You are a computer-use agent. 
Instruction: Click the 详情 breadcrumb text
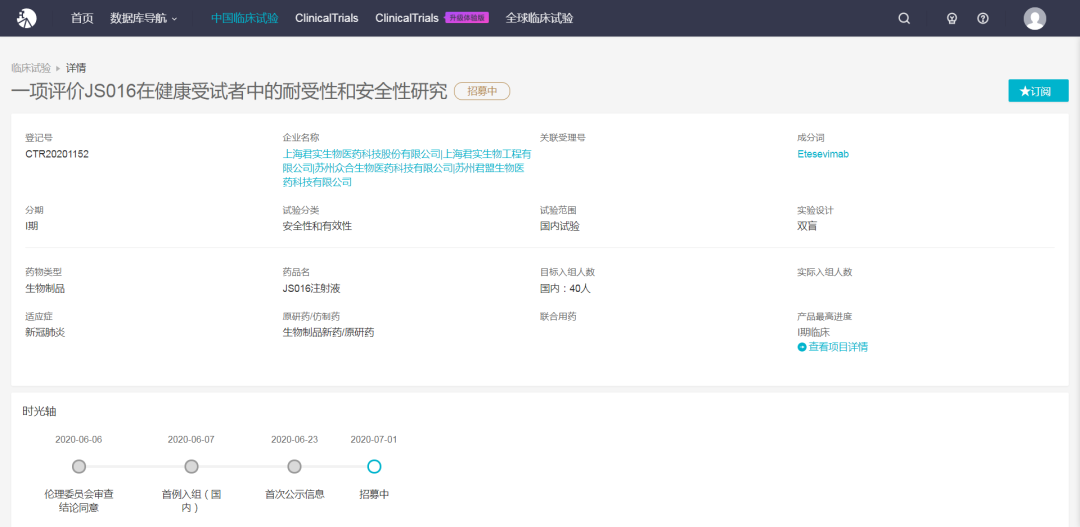point(76,68)
